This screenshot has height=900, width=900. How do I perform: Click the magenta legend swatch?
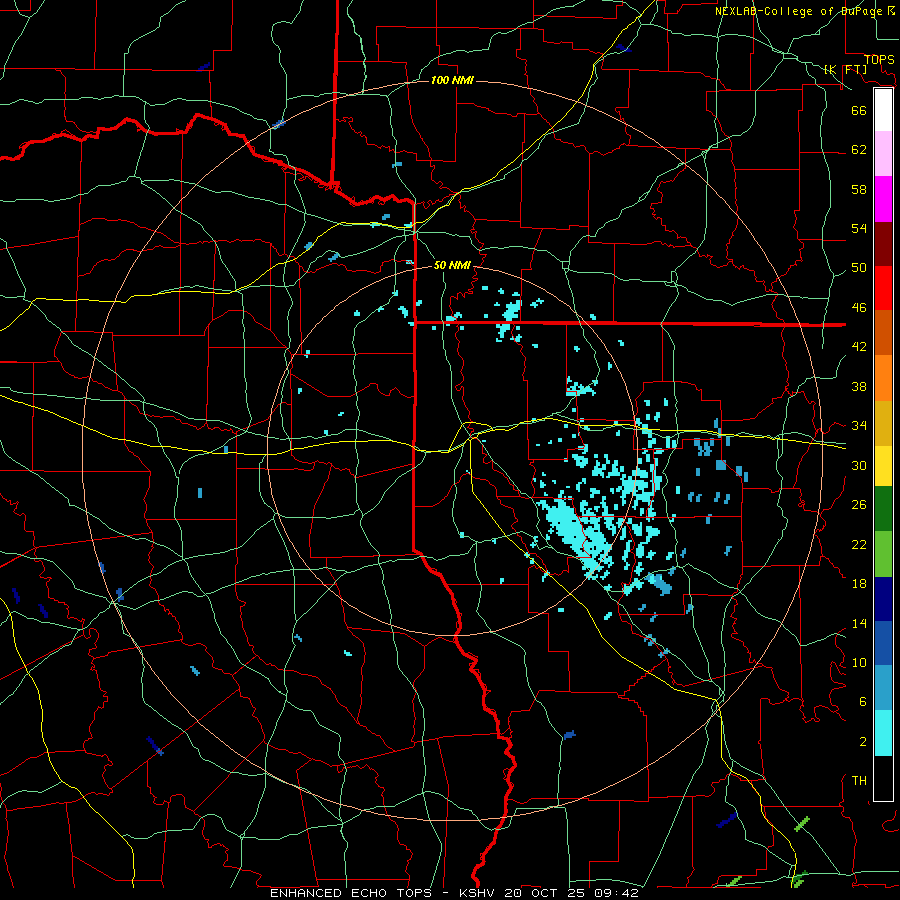coord(883,199)
